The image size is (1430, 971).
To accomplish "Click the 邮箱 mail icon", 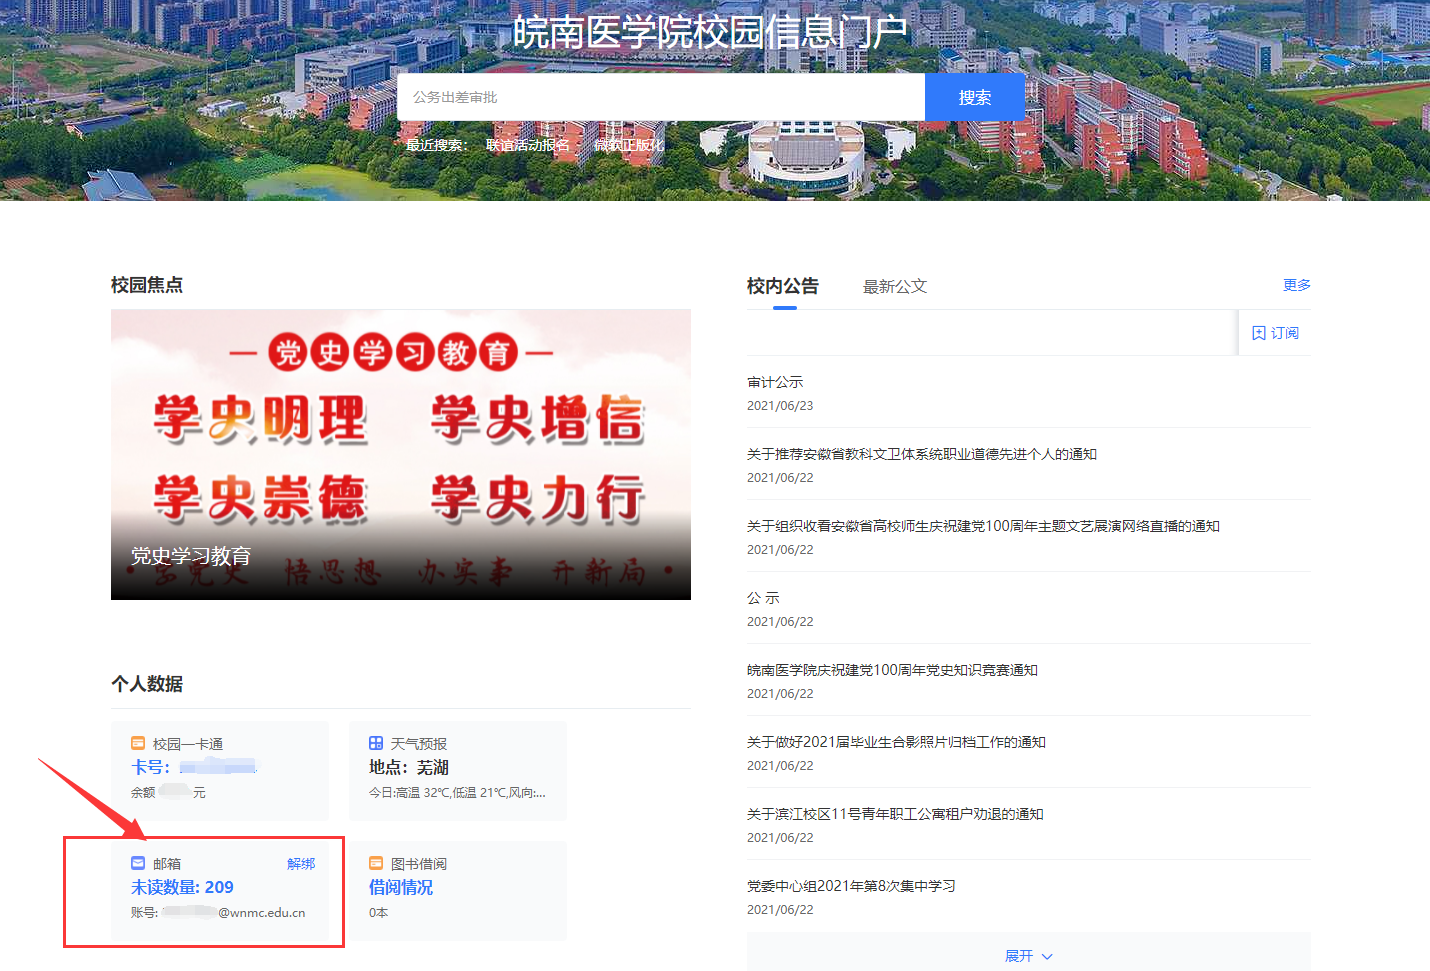I will [x=138, y=863].
